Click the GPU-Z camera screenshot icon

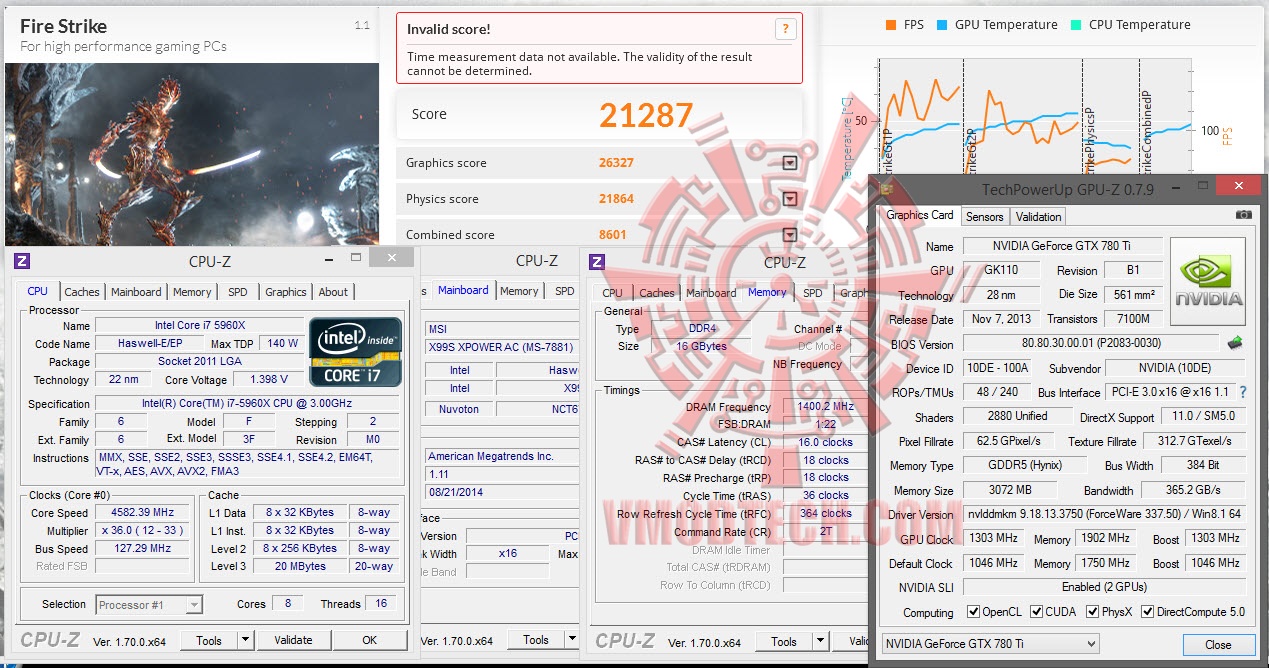pos(1243,215)
